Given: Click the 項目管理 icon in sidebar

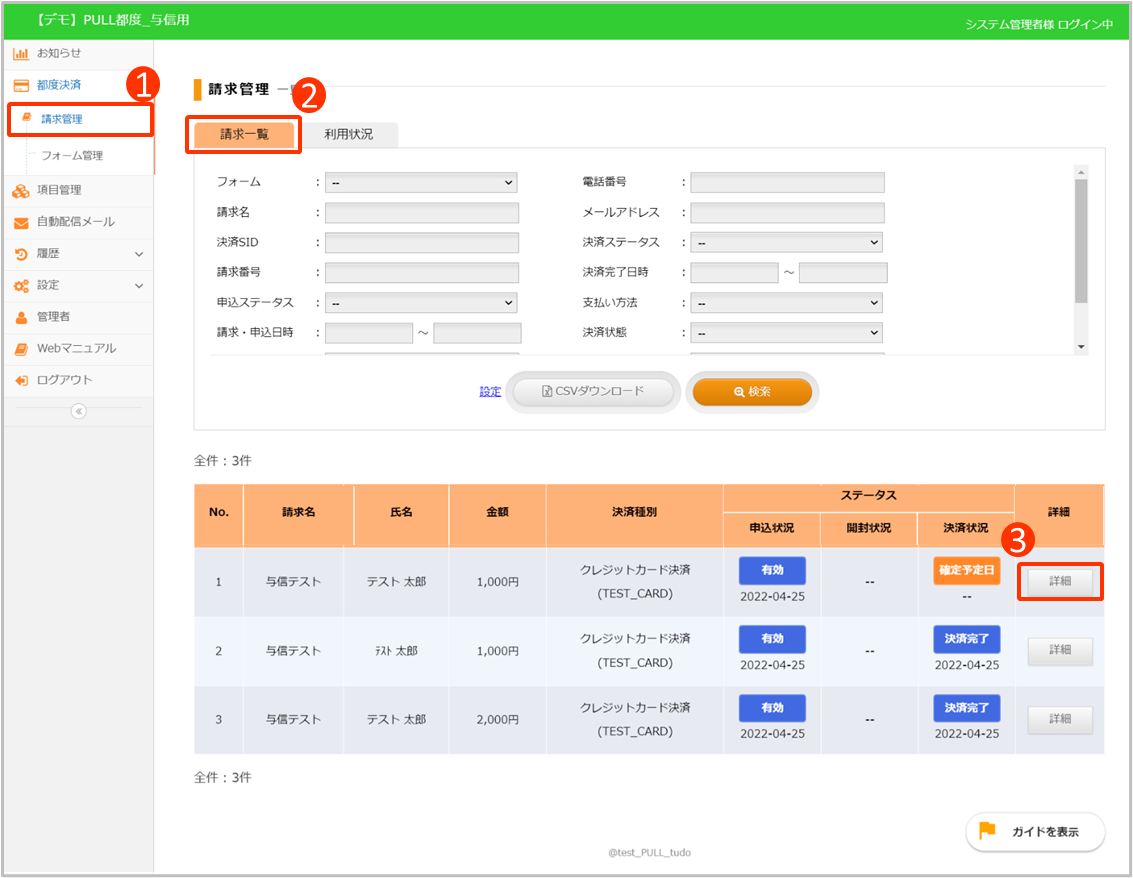Looking at the screenshot, I should coord(21,191).
